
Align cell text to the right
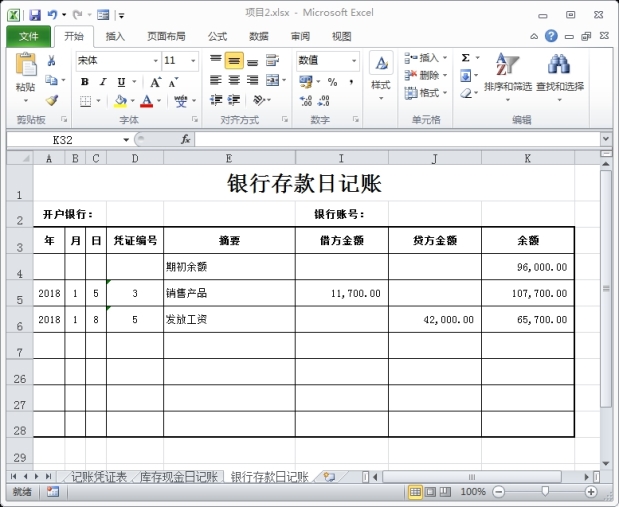(x=253, y=80)
